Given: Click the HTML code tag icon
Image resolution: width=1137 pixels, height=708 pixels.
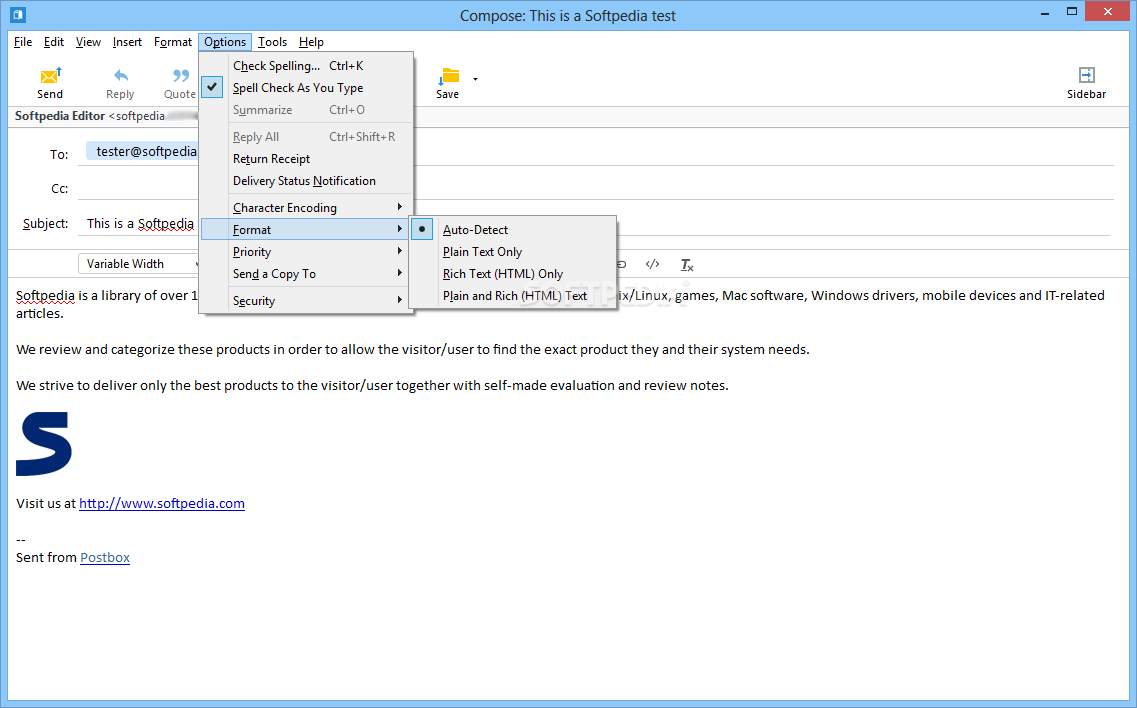Looking at the screenshot, I should [x=653, y=264].
